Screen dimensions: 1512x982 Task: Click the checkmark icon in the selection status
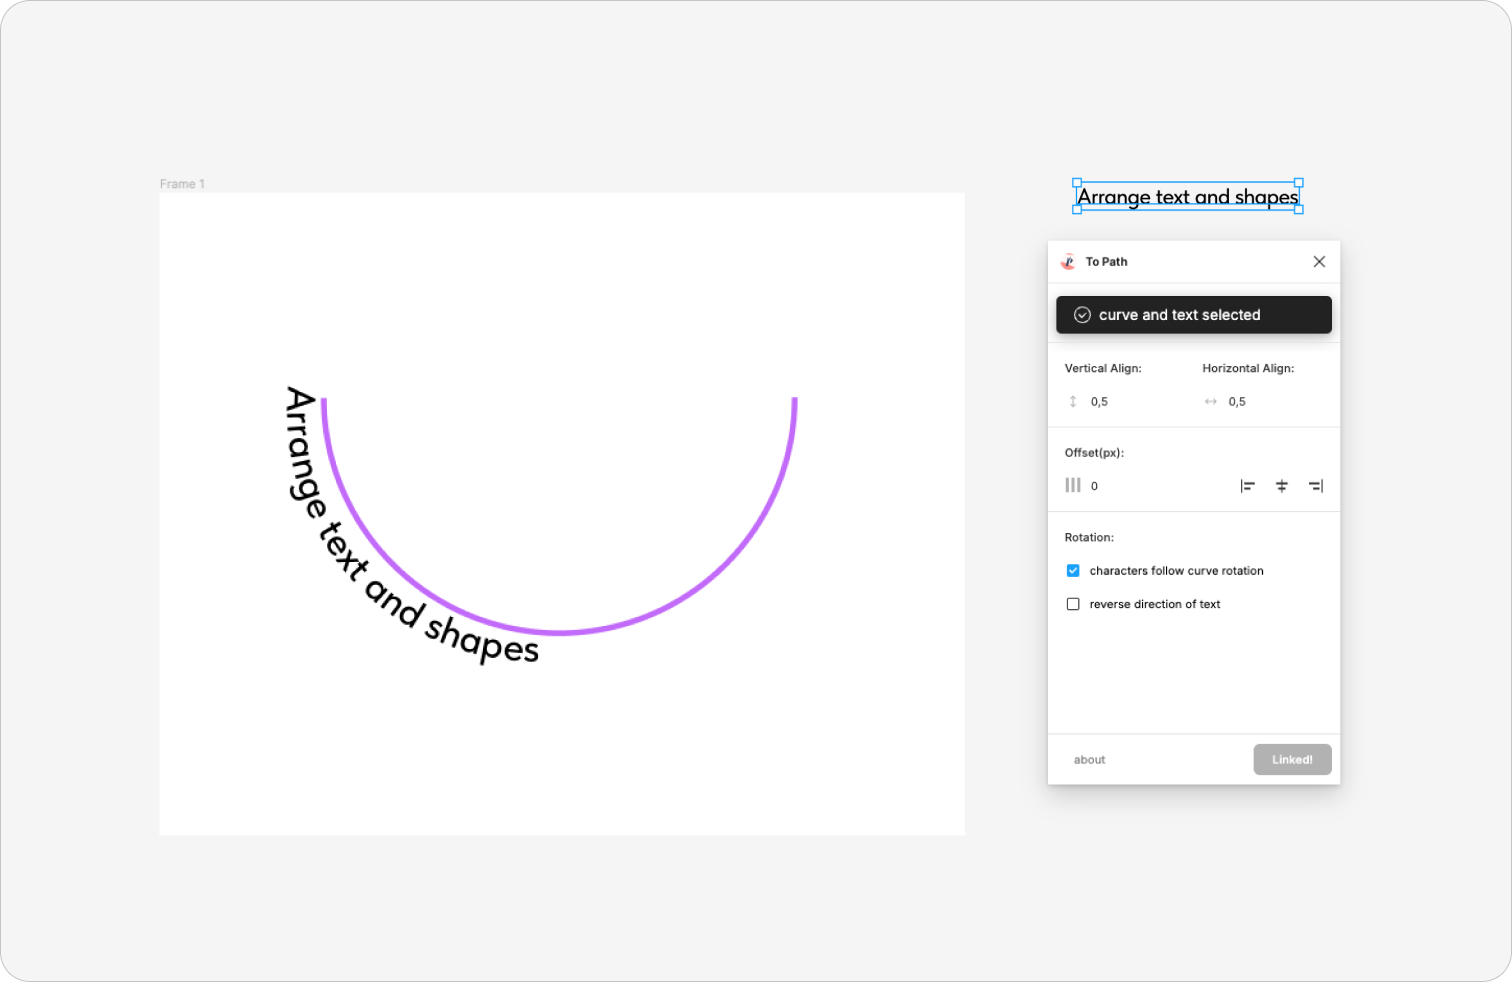click(1082, 314)
